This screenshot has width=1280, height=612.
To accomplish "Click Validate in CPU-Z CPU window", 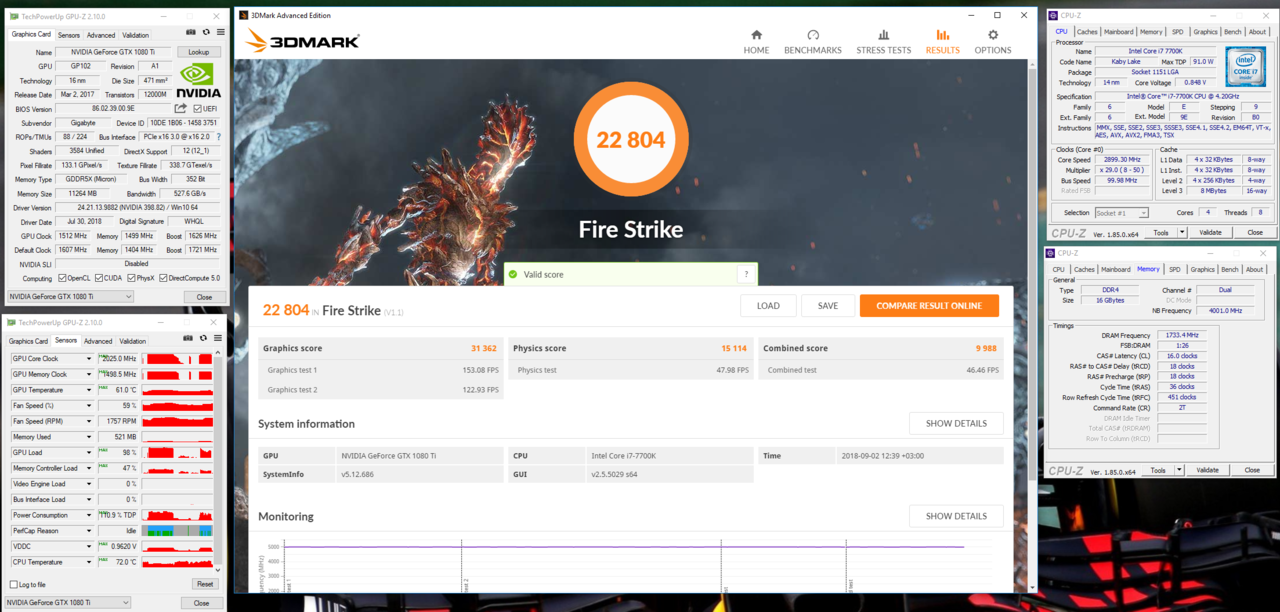I will pos(1210,232).
